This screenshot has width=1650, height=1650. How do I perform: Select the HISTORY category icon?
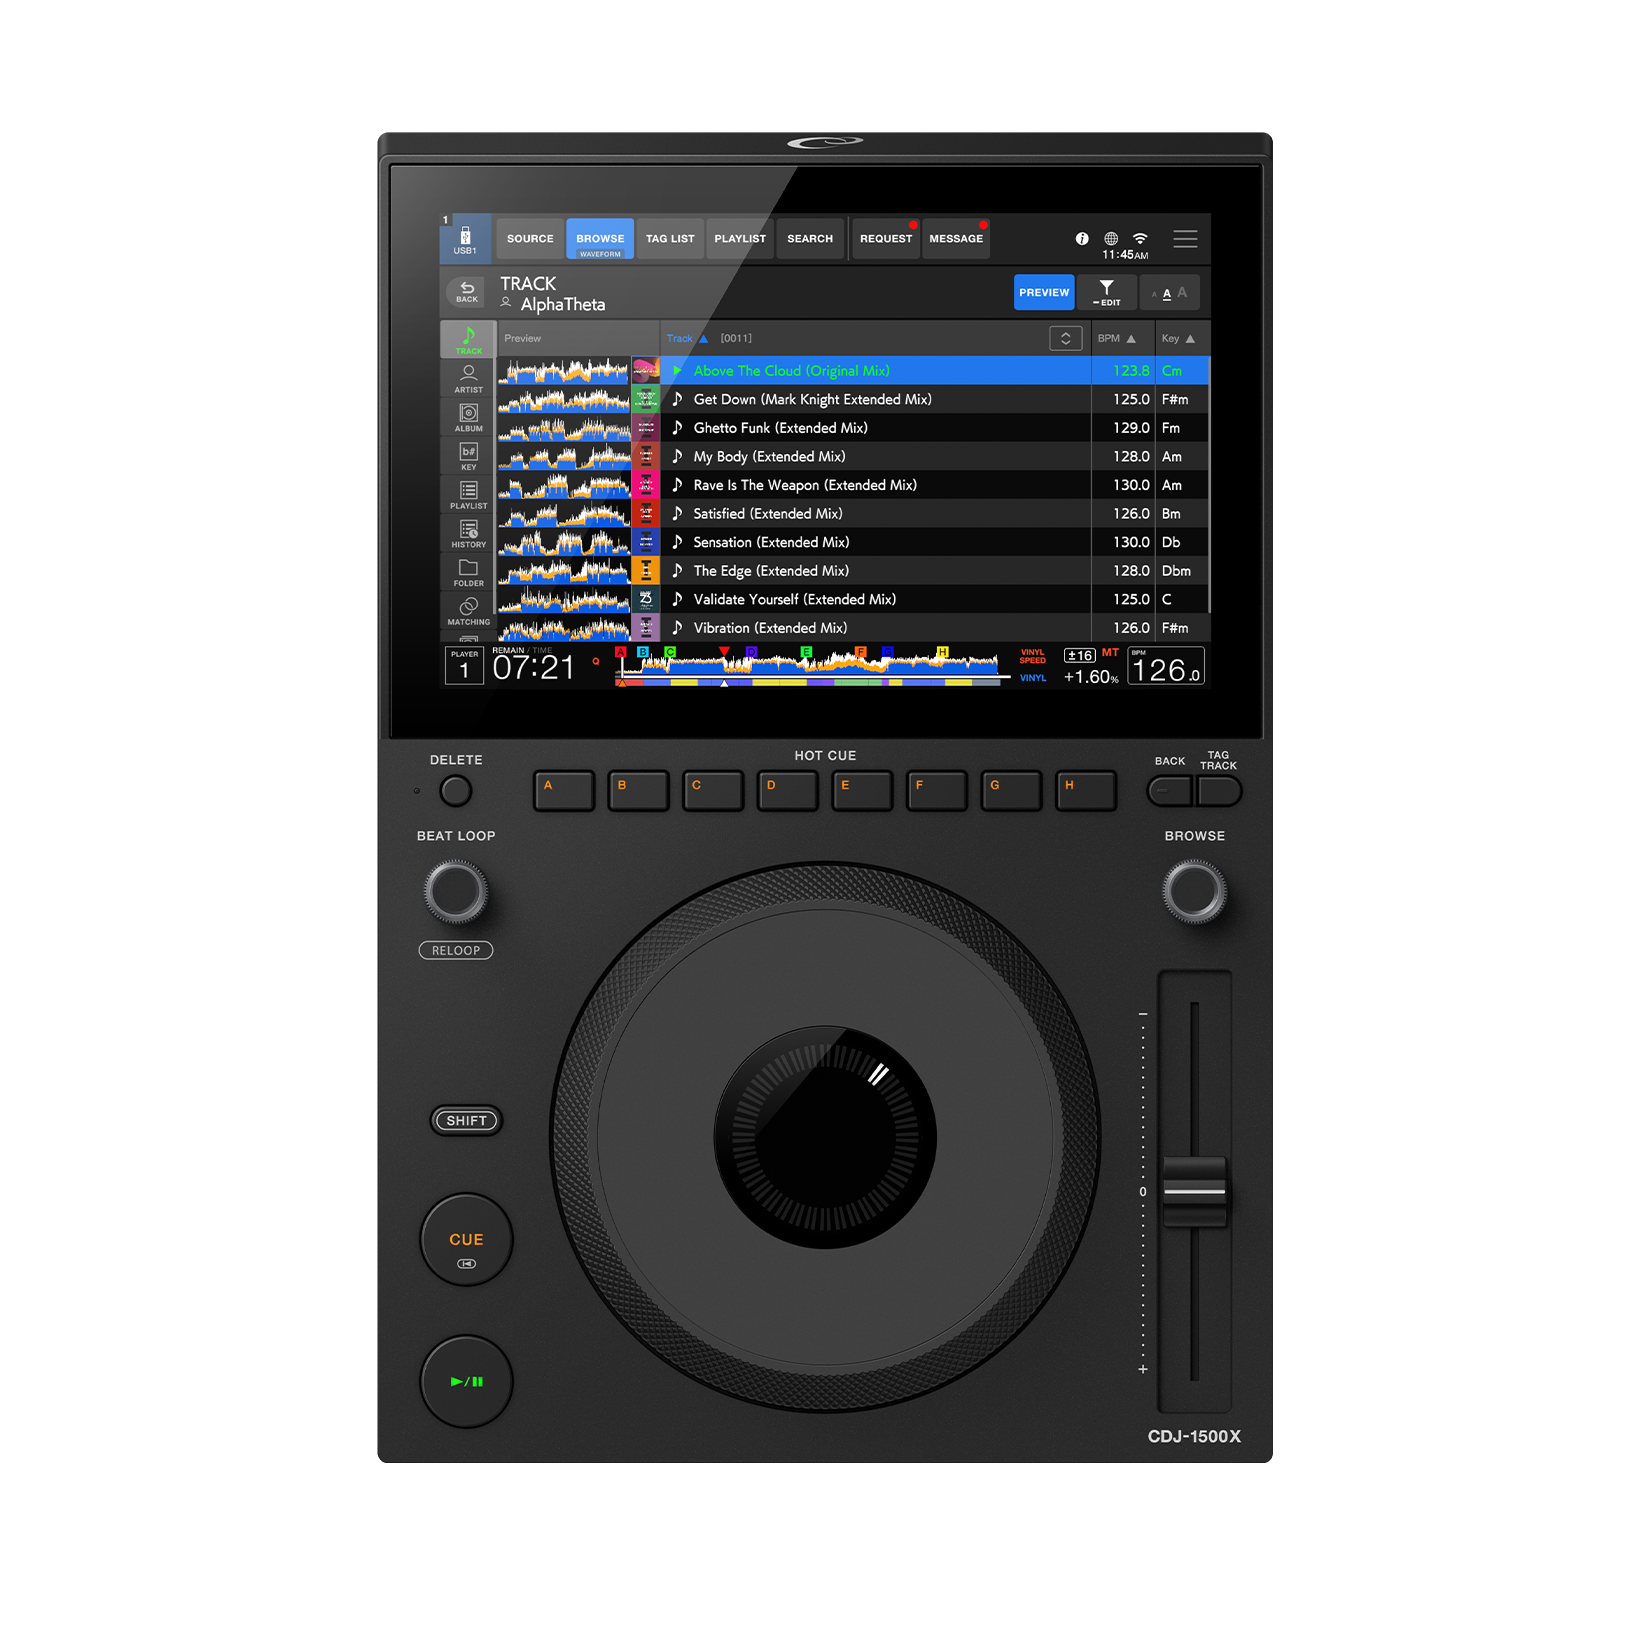click(468, 534)
